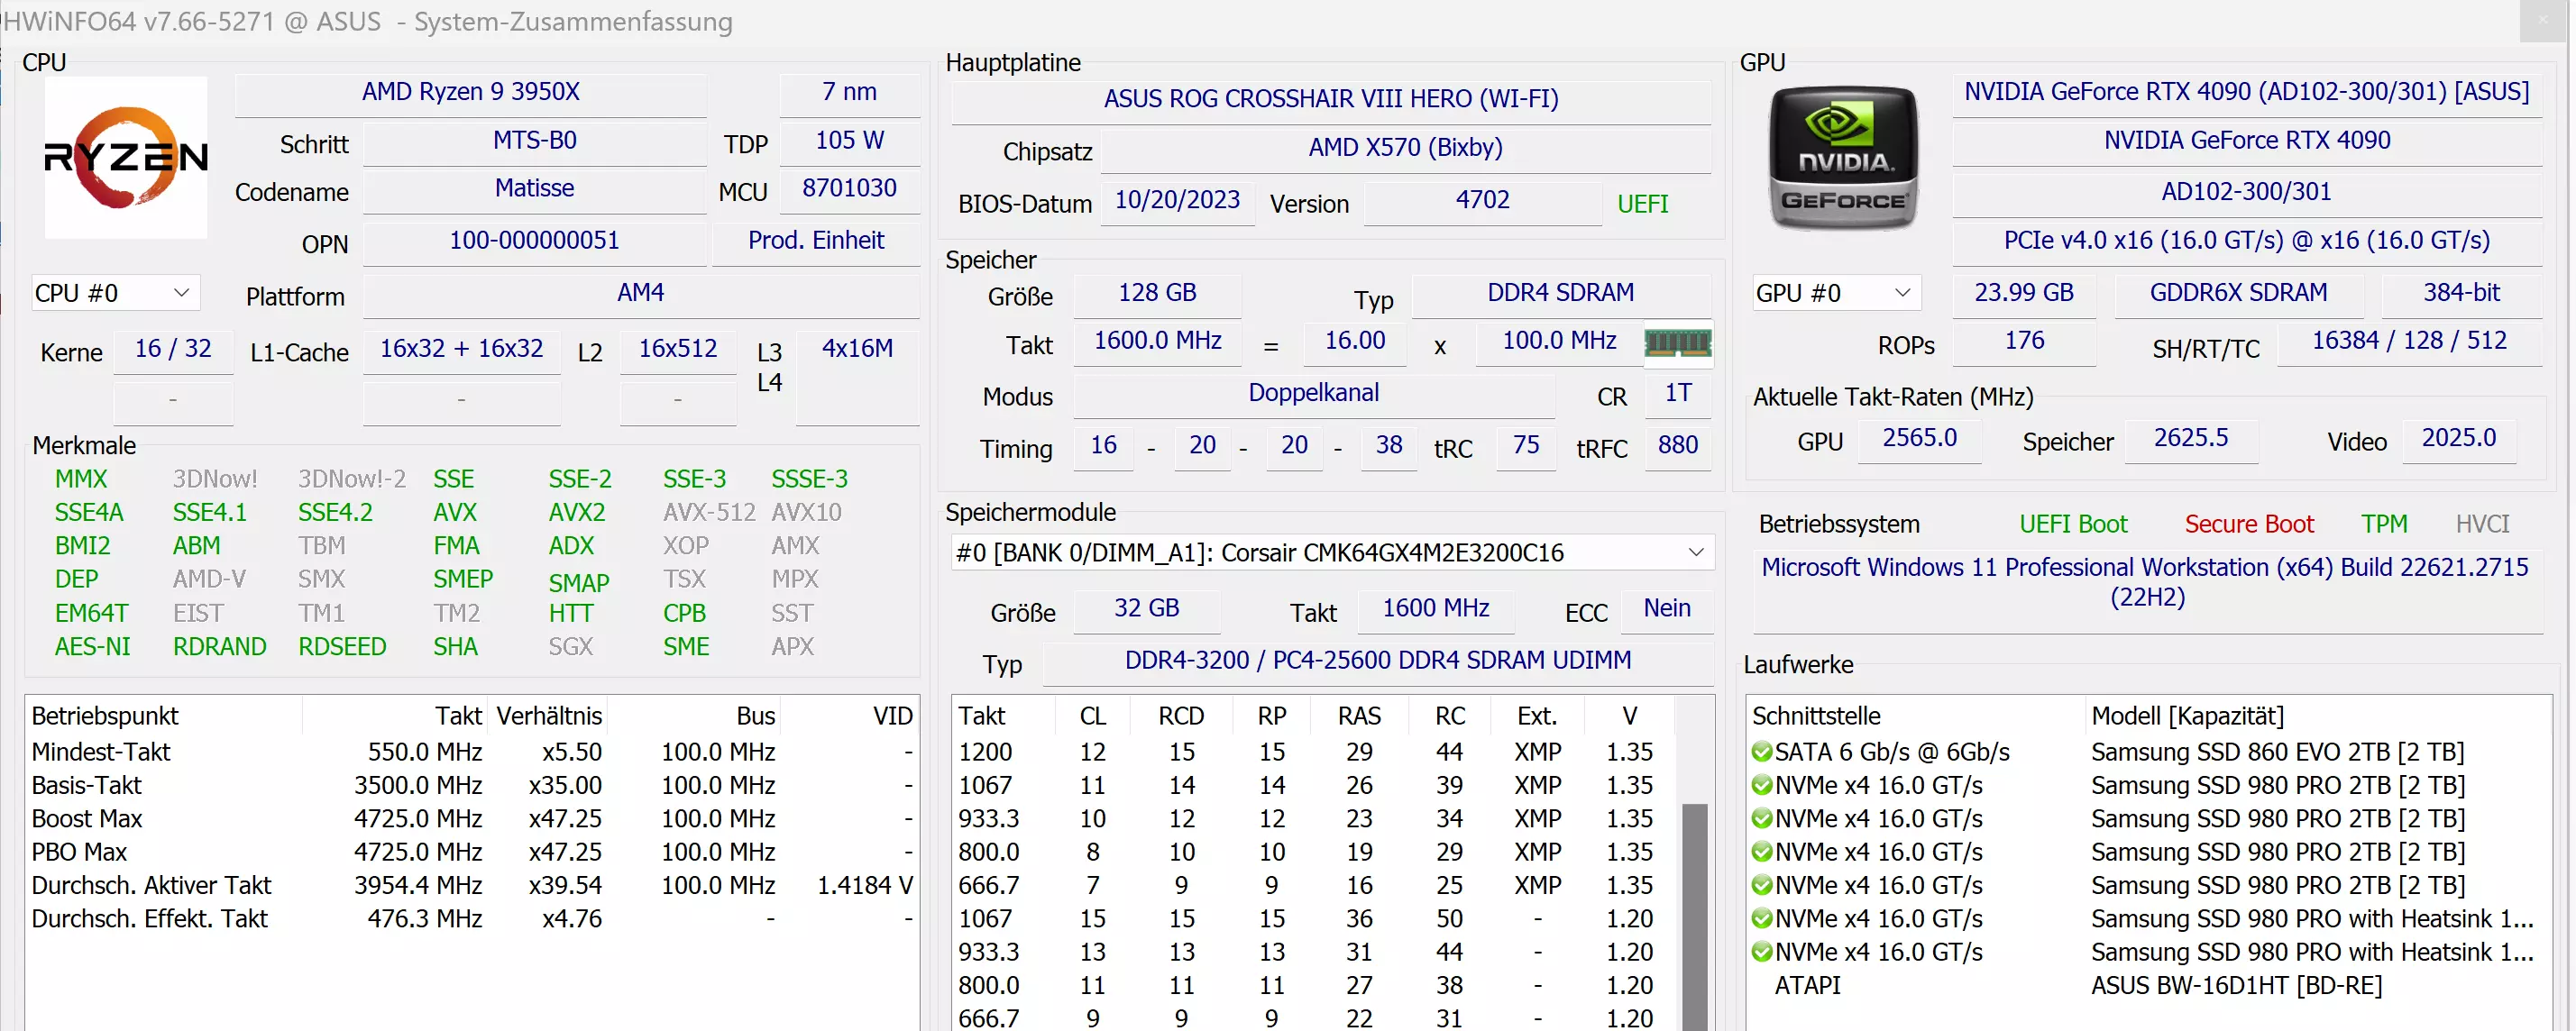
Task: Open the CPU #0 selector dropdown
Action: tap(115, 293)
